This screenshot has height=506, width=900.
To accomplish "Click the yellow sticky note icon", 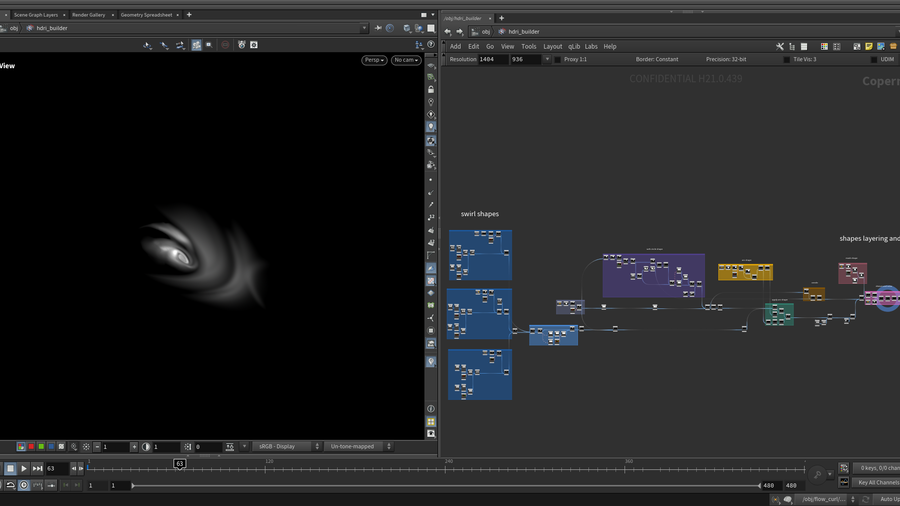I will pos(868,46).
